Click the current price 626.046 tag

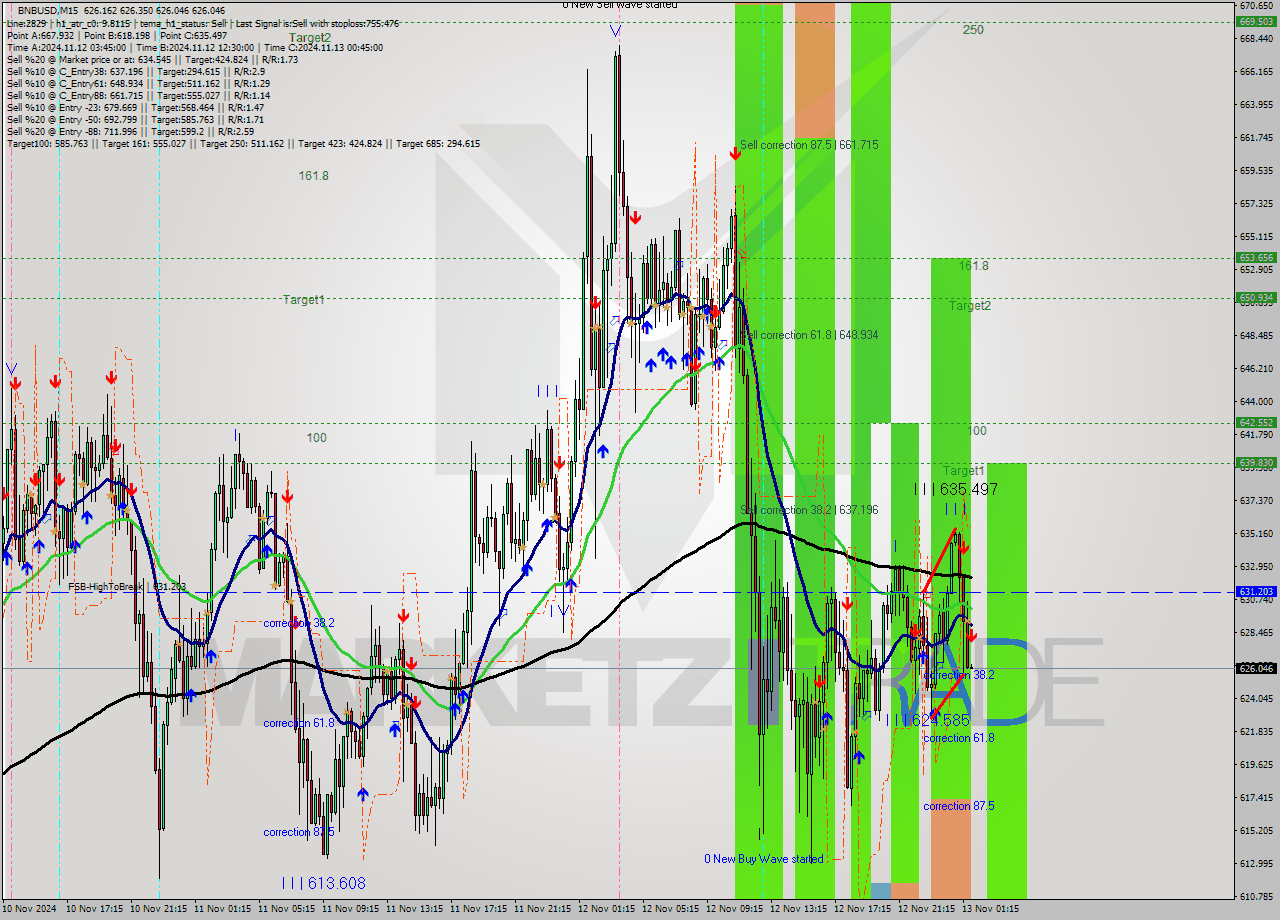(1255, 668)
